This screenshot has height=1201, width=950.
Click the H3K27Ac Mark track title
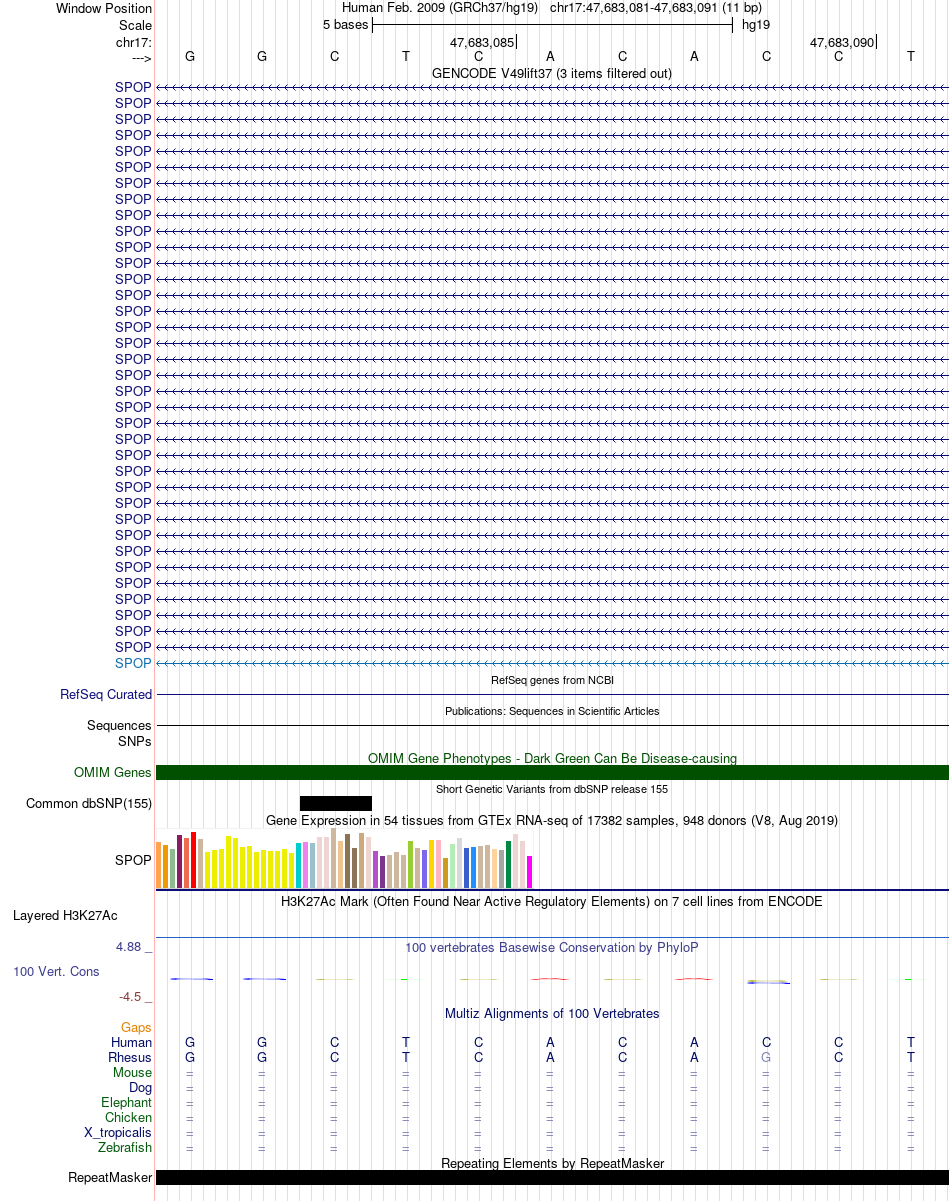coord(552,901)
